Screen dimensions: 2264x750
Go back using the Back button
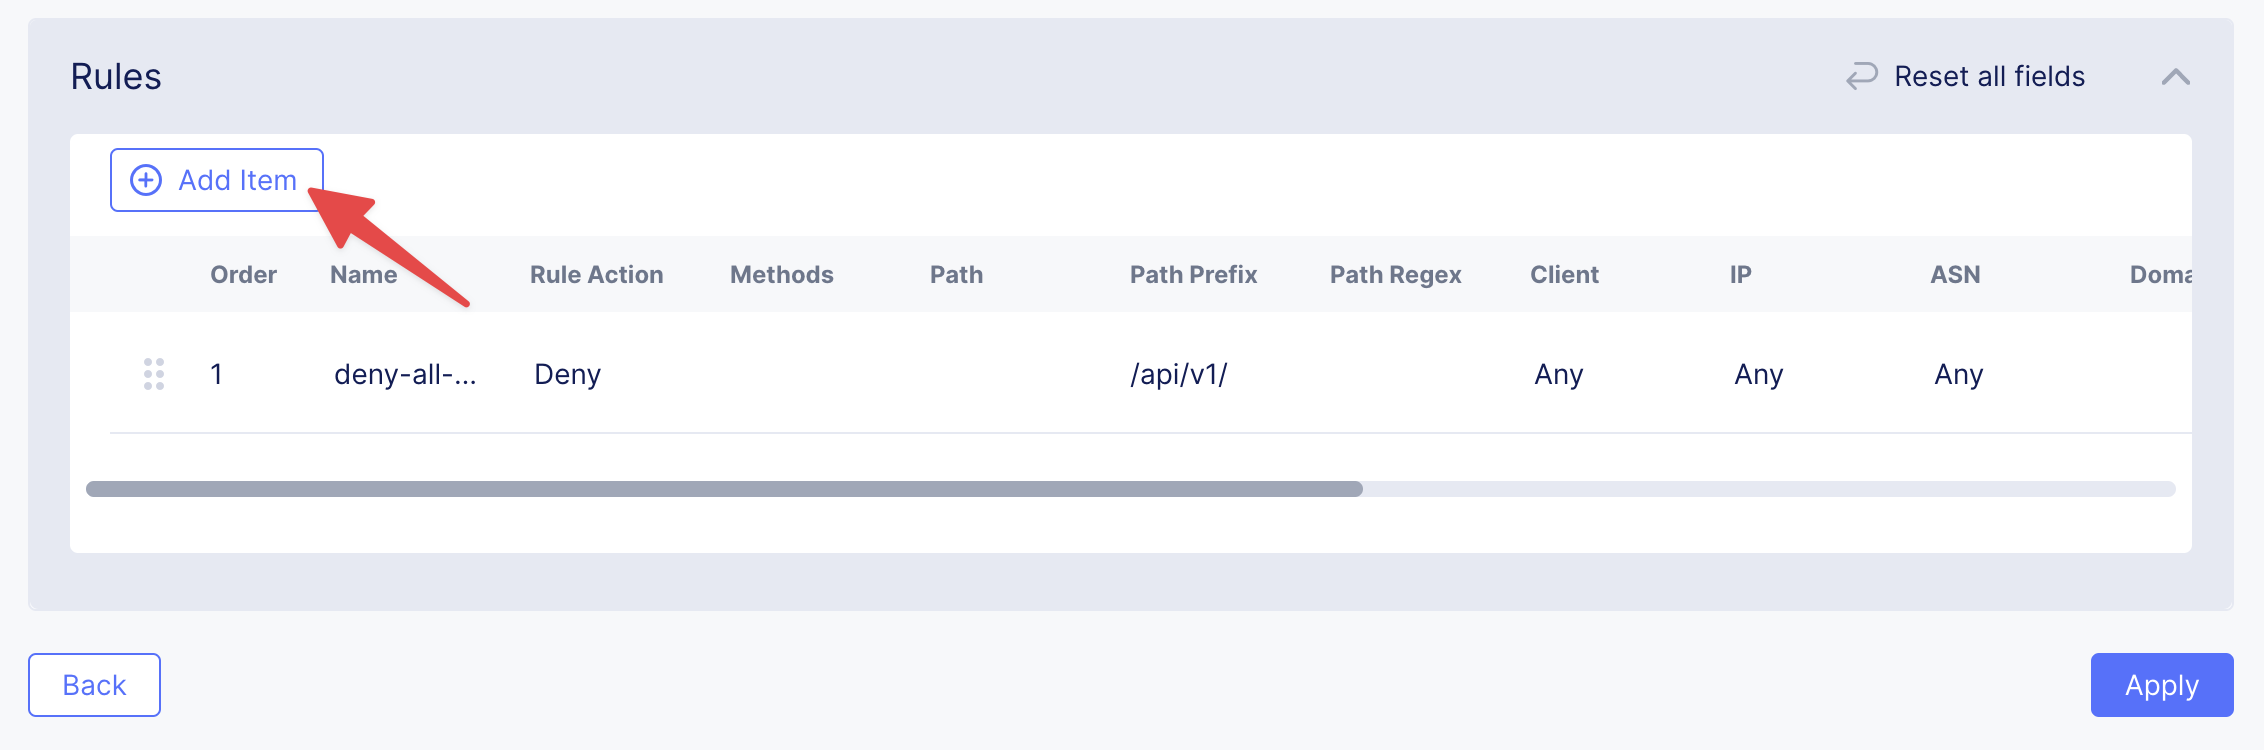tap(94, 685)
